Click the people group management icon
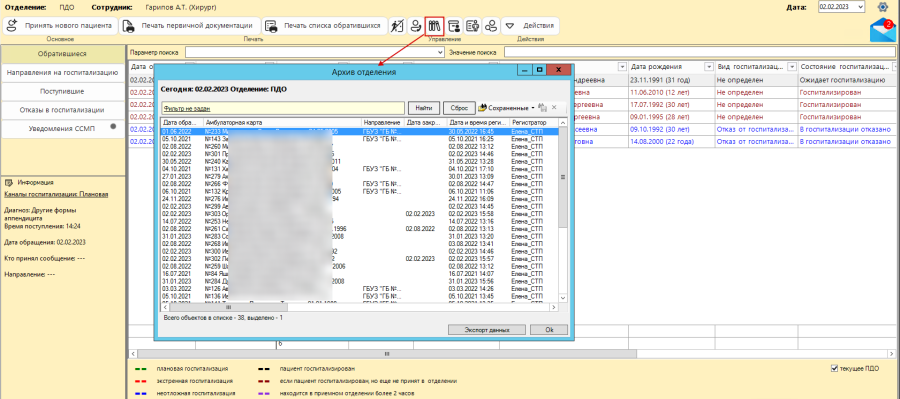Image resolution: width=900 pixels, height=399 pixels. pos(491,26)
